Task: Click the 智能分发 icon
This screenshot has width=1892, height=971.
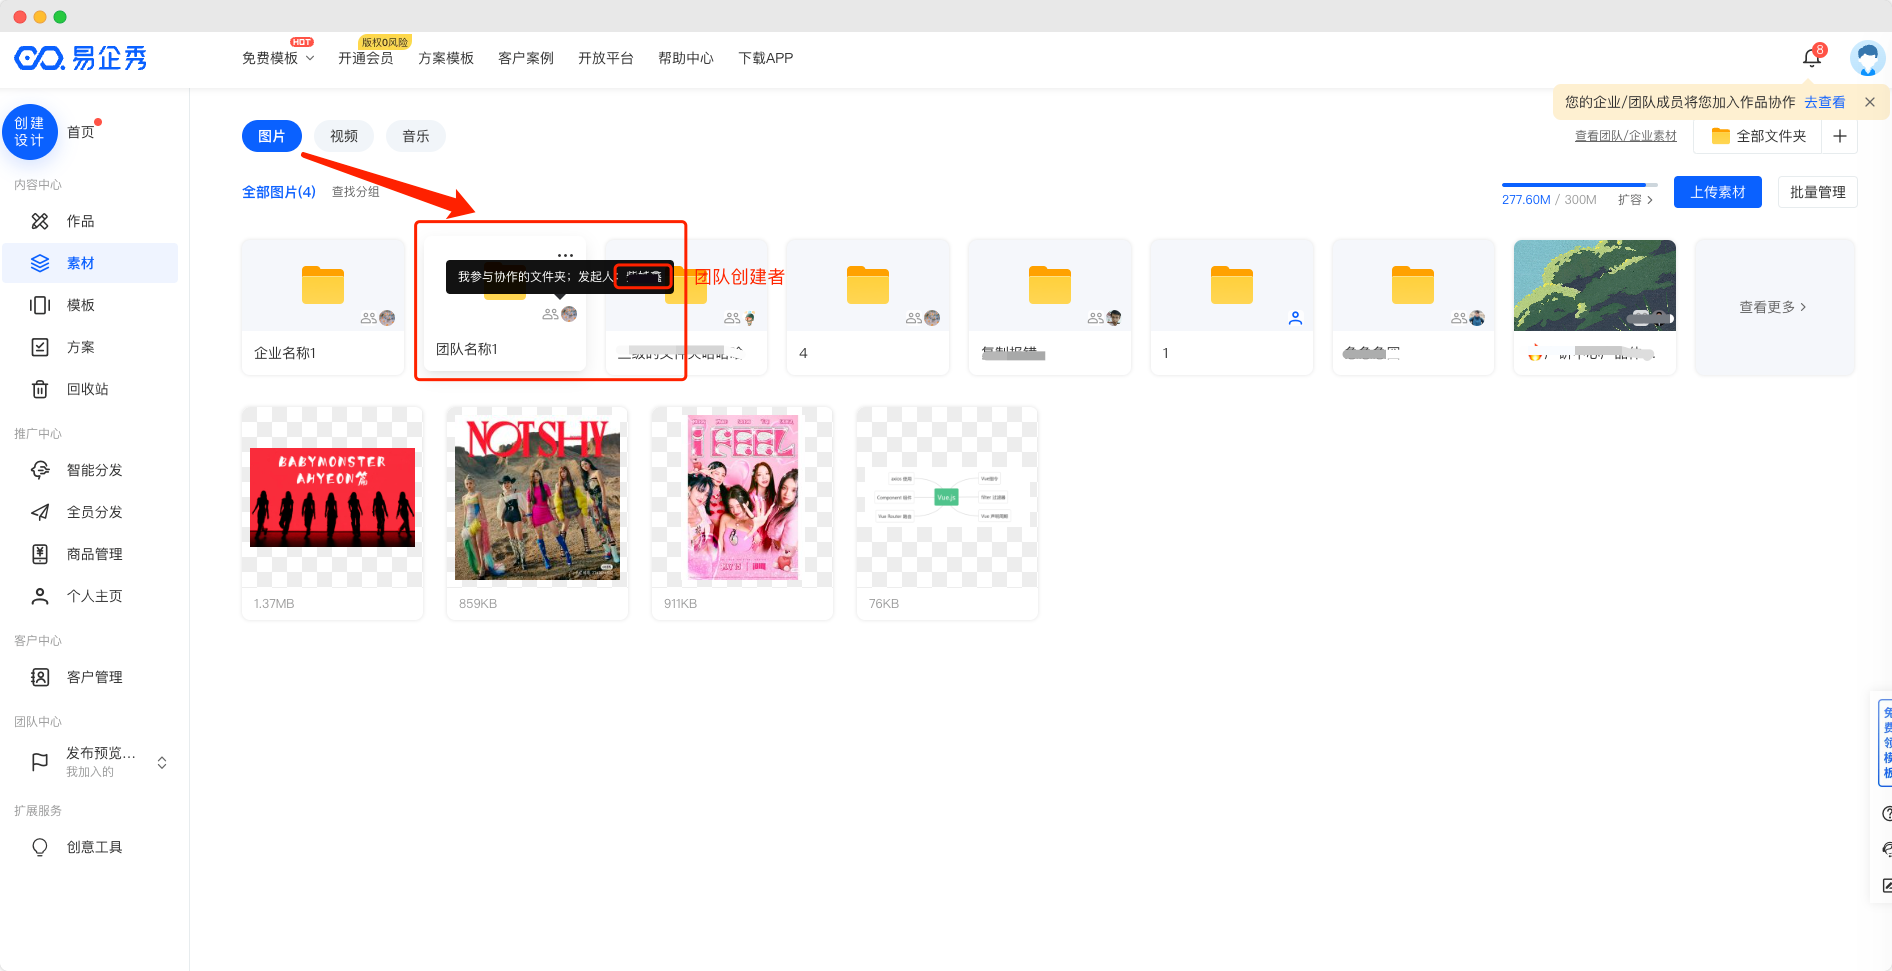Action: pyautogui.click(x=40, y=470)
